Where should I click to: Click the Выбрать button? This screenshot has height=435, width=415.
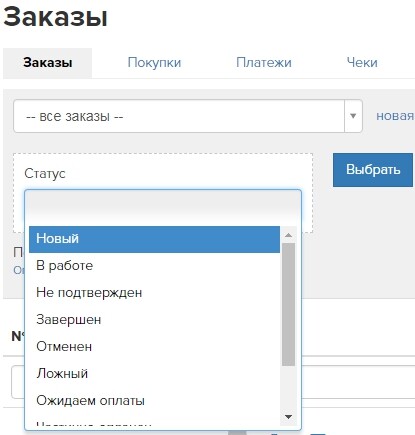coord(373,170)
